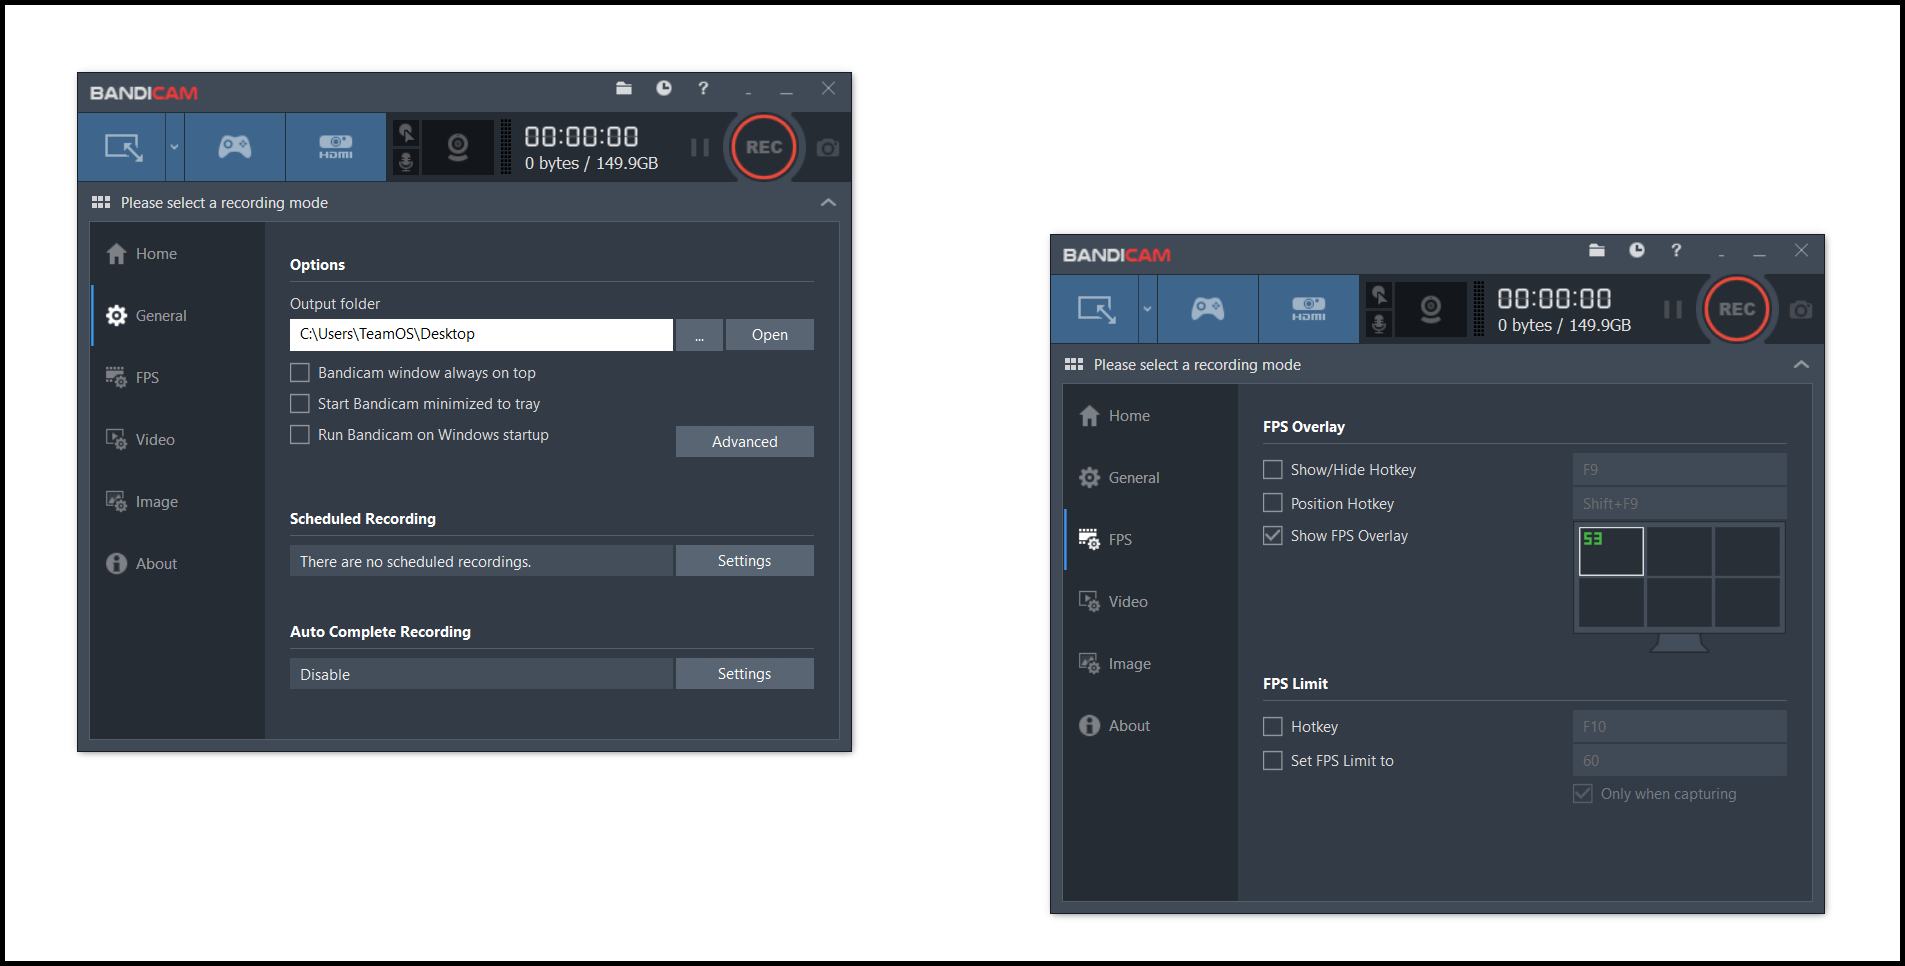Open screen mode dropdown arrow in left window
The image size is (1905, 966).
coord(174,147)
